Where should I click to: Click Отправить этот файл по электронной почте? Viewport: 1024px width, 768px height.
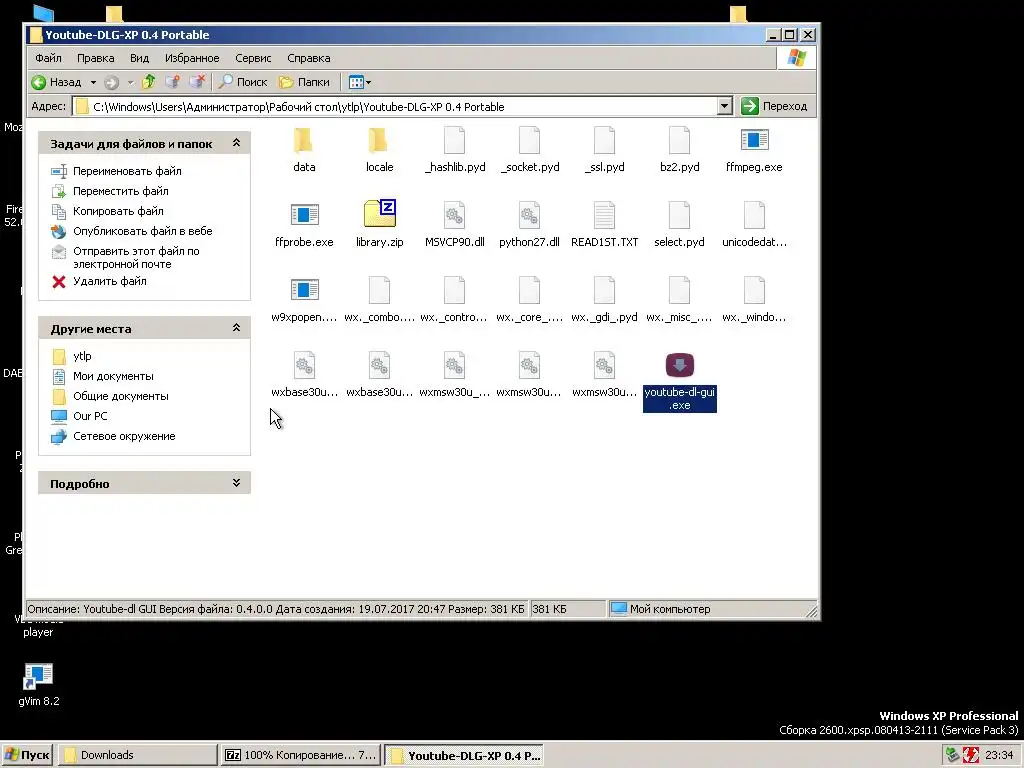tap(136, 257)
